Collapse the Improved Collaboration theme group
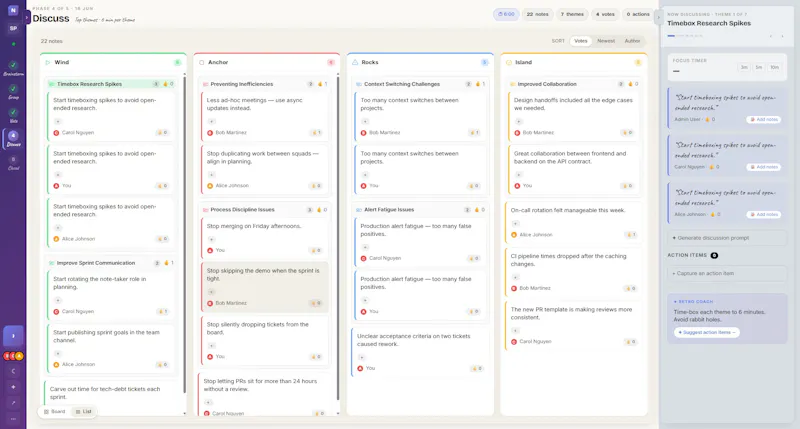 pos(573,84)
